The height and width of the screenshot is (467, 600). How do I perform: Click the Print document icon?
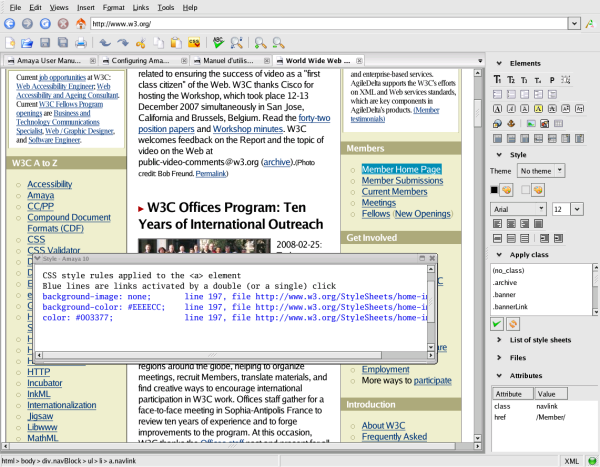point(81,43)
